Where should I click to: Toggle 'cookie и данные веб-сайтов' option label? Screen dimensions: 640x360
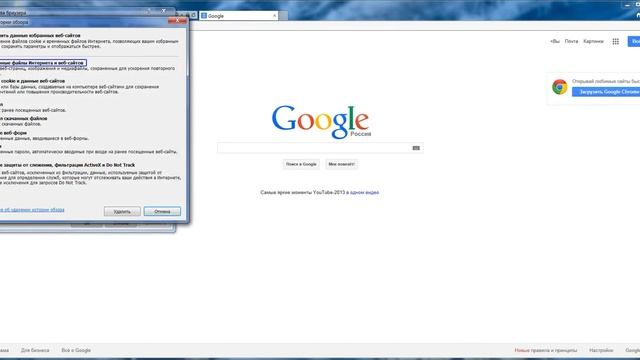pyautogui.click(x=33, y=81)
